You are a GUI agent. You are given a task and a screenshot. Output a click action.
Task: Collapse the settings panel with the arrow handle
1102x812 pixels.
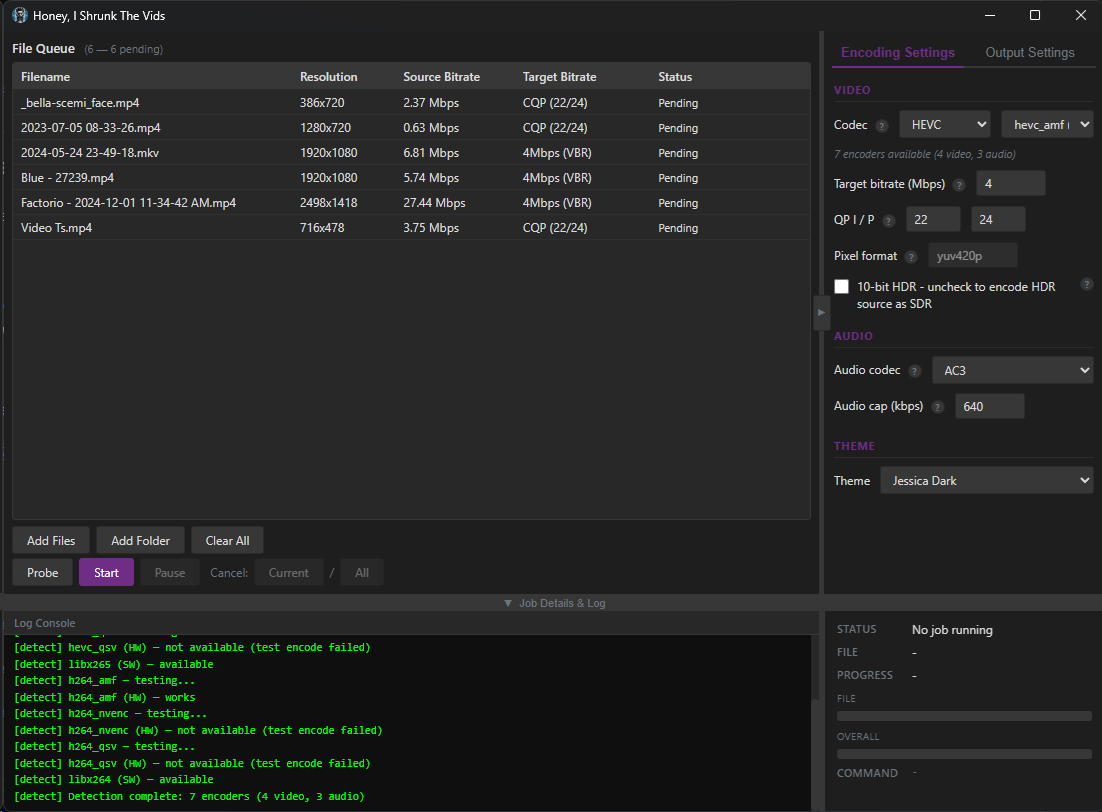coord(821,312)
